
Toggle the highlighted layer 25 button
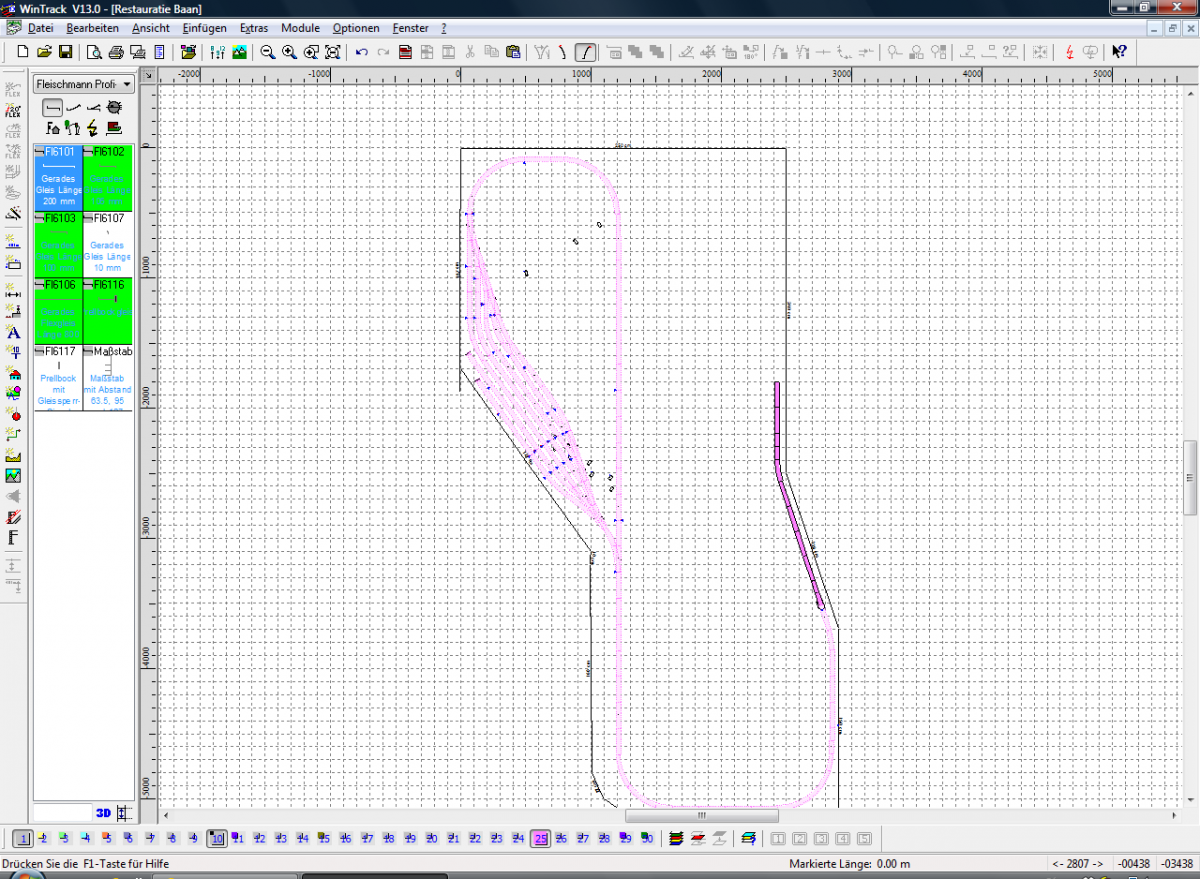tap(540, 838)
